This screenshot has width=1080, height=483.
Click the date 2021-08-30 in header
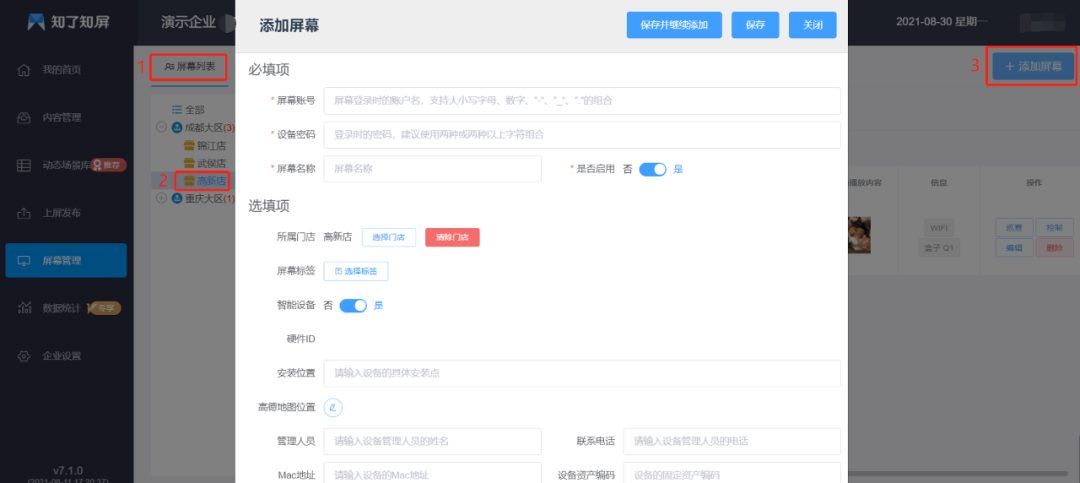tap(923, 22)
